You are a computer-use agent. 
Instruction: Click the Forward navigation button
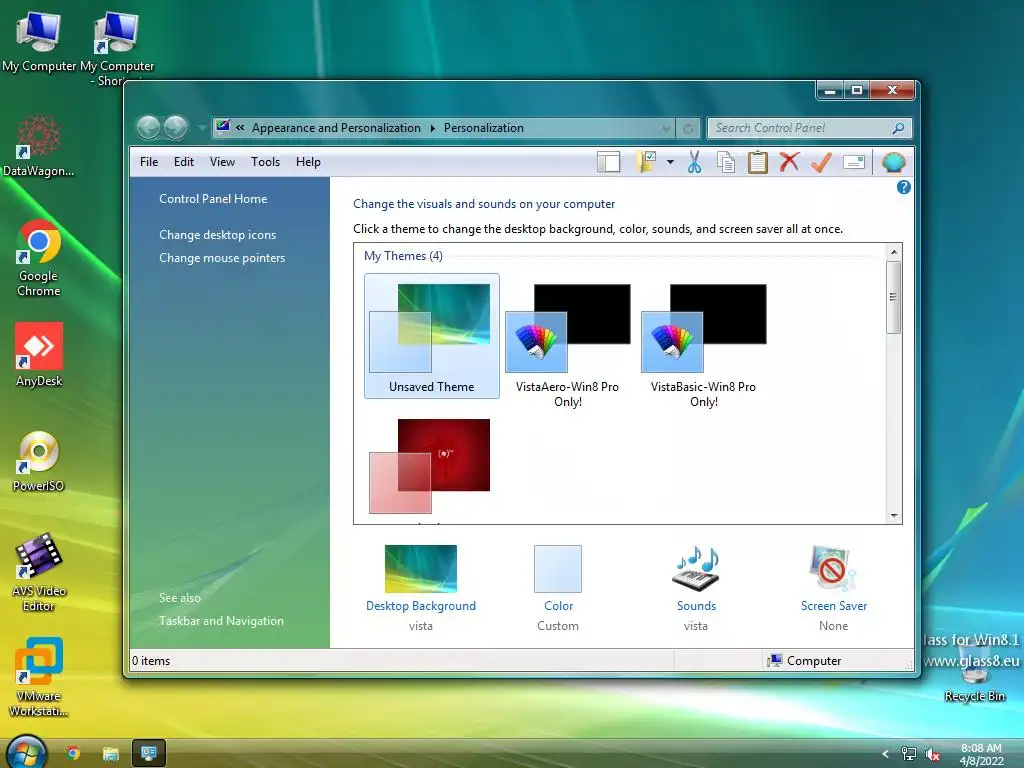click(176, 127)
